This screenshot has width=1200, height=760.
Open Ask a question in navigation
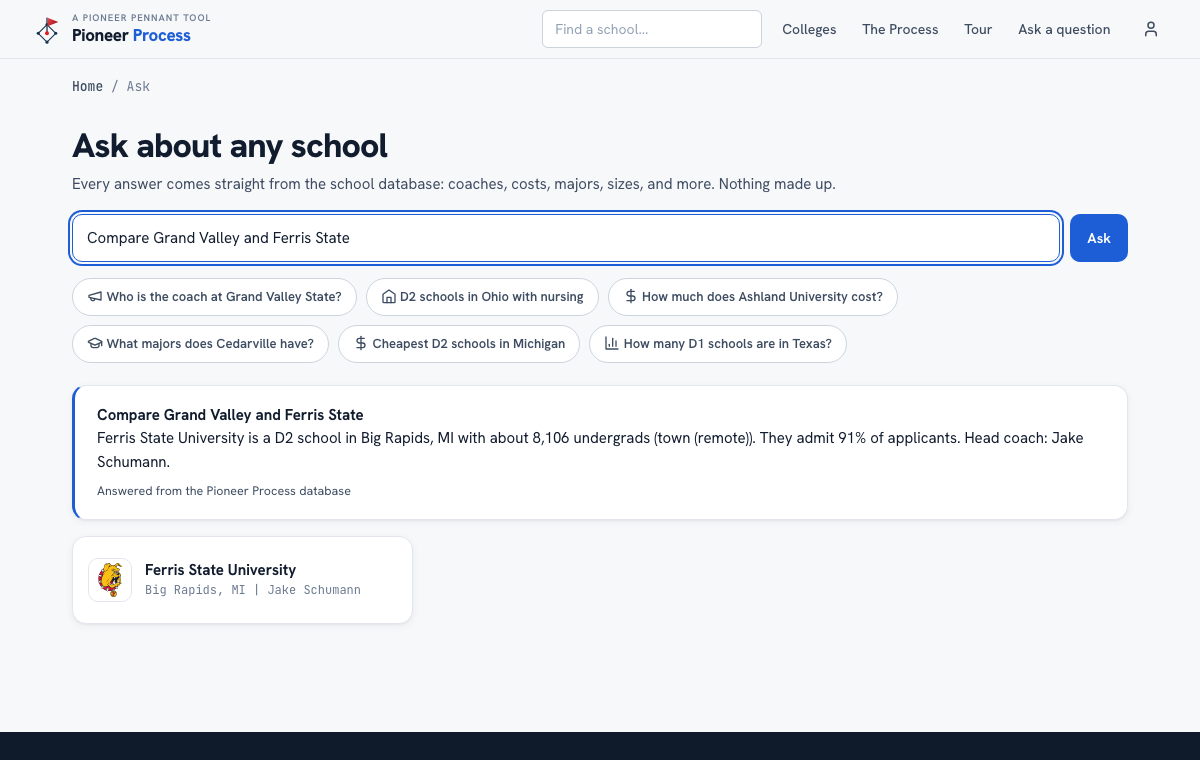pos(1064,29)
